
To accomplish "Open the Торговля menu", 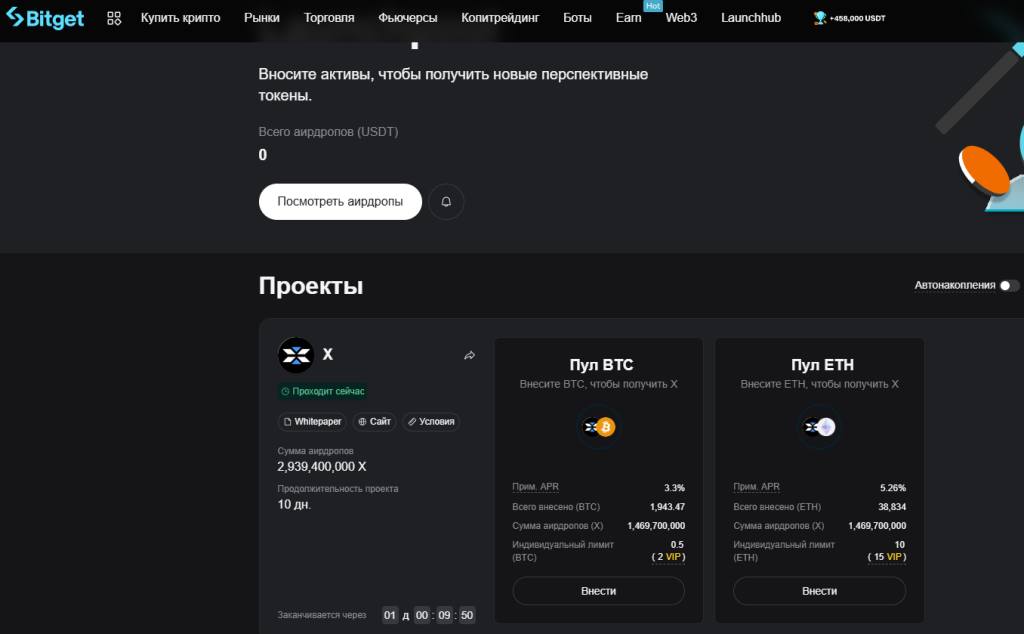I will tap(329, 18).
